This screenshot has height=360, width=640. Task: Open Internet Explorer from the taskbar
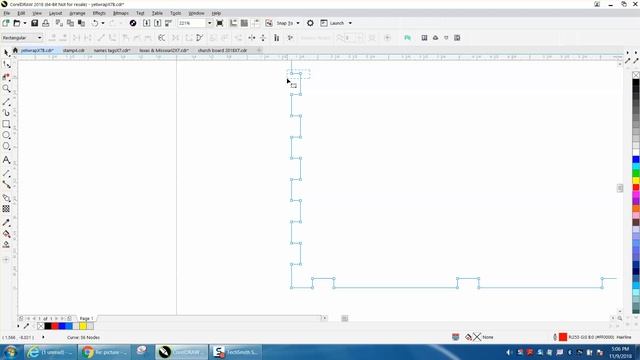coord(50,352)
